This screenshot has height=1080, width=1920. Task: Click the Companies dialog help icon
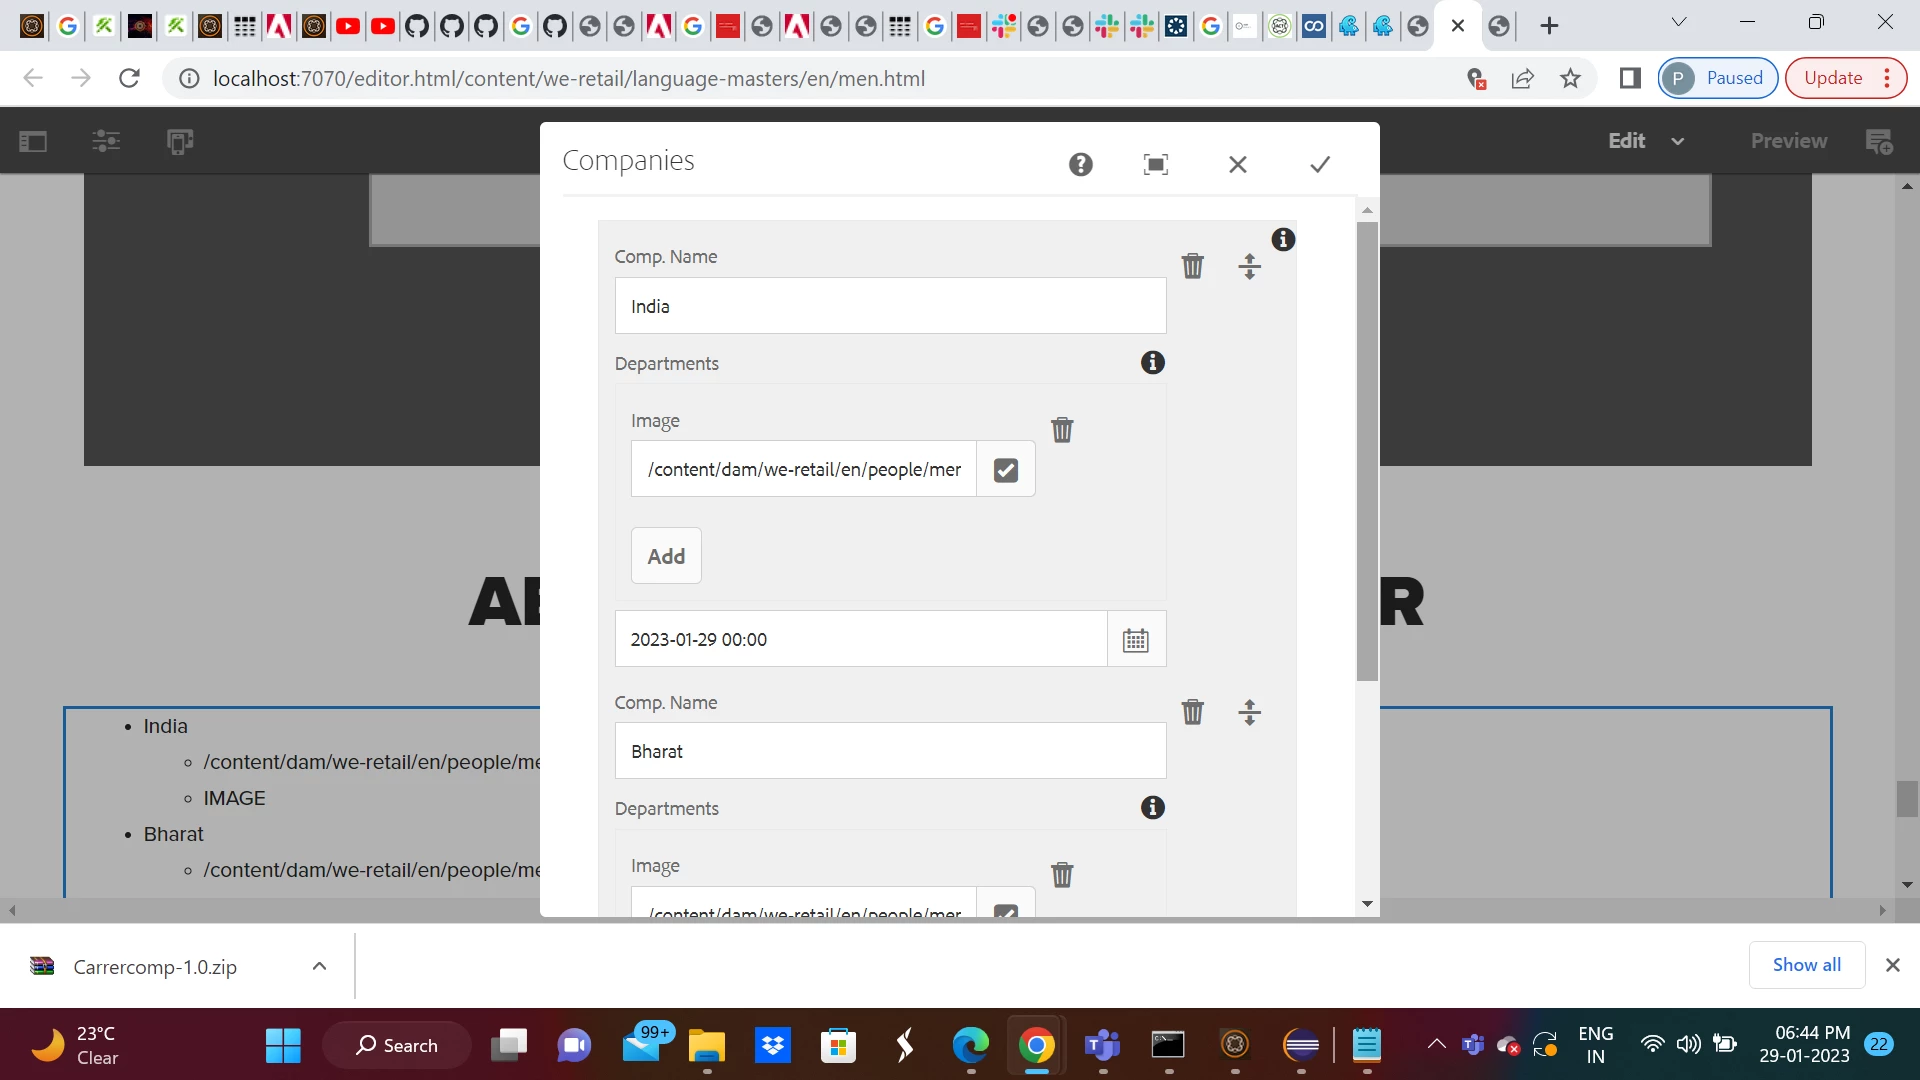(x=1080, y=164)
